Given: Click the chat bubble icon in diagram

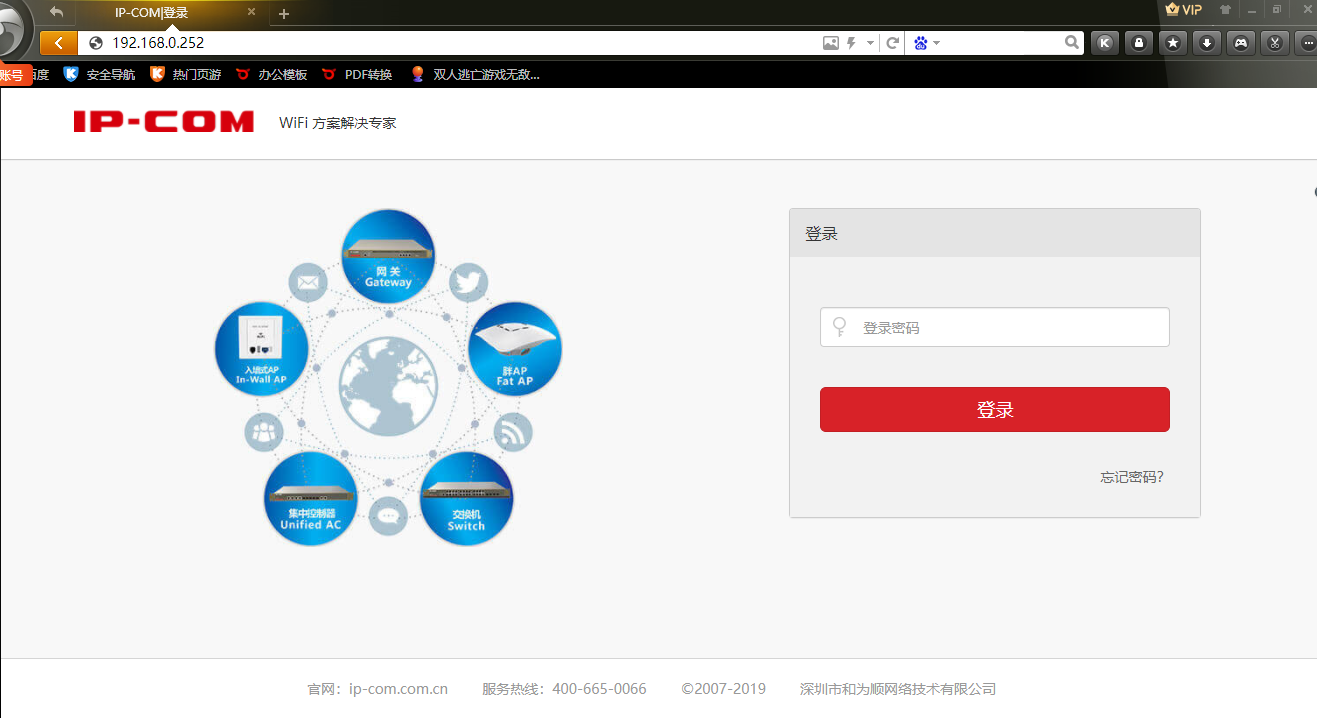Looking at the screenshot, I should [x=388, y=515].
